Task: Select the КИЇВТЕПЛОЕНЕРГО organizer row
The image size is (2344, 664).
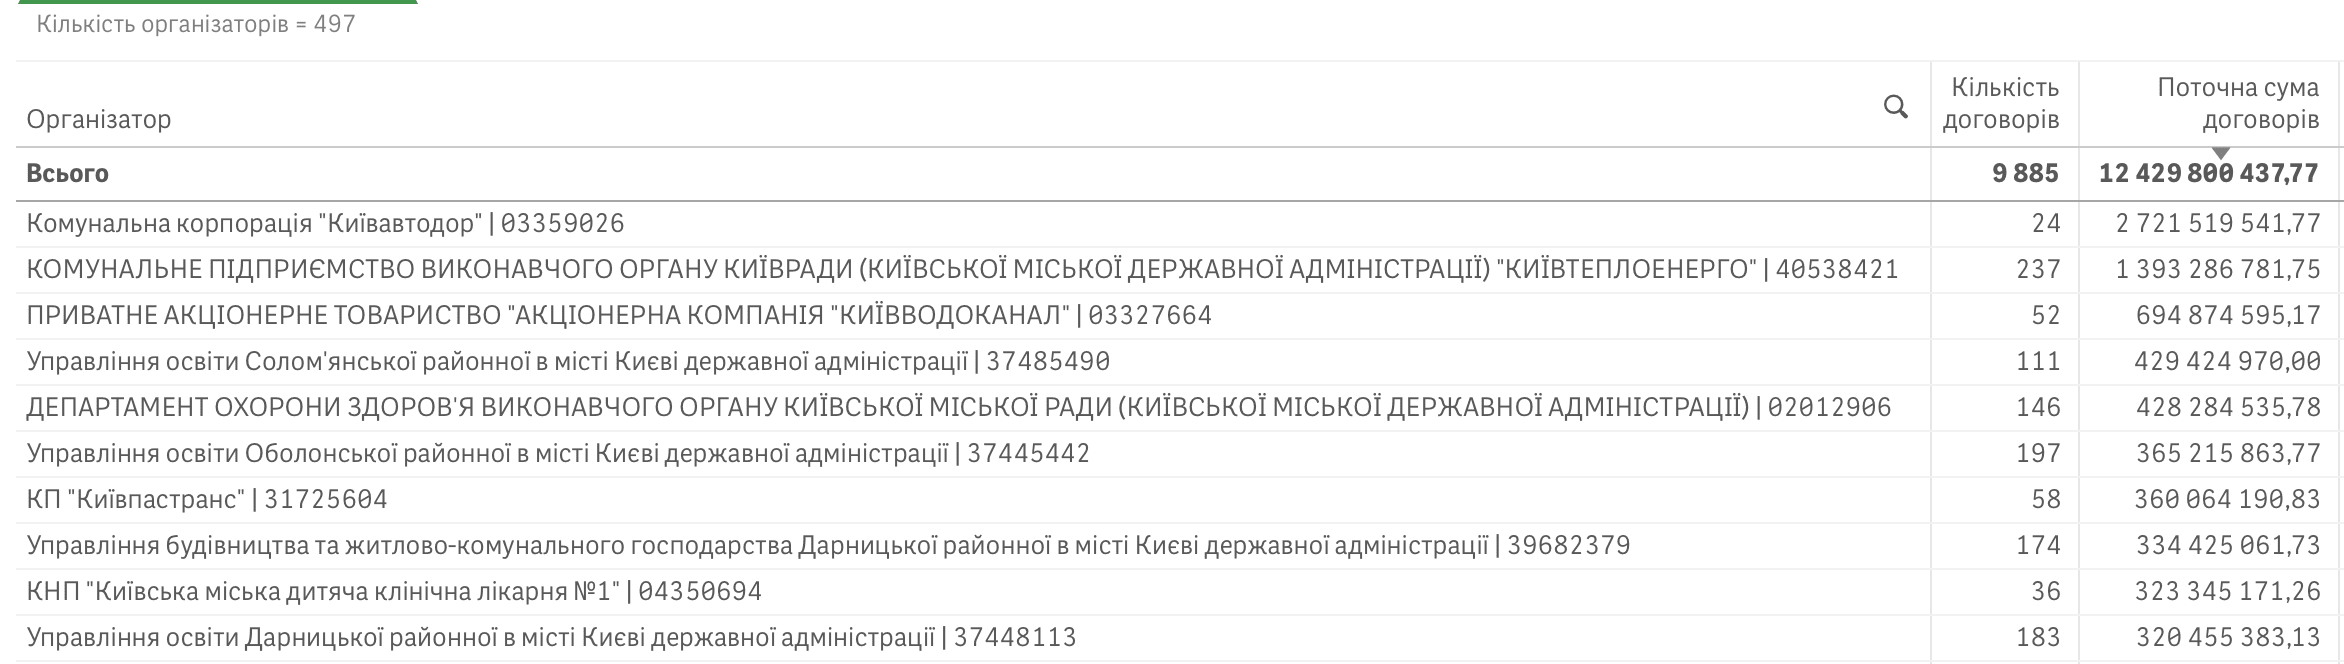Action: pyautogui.click(x=961, y=269)
